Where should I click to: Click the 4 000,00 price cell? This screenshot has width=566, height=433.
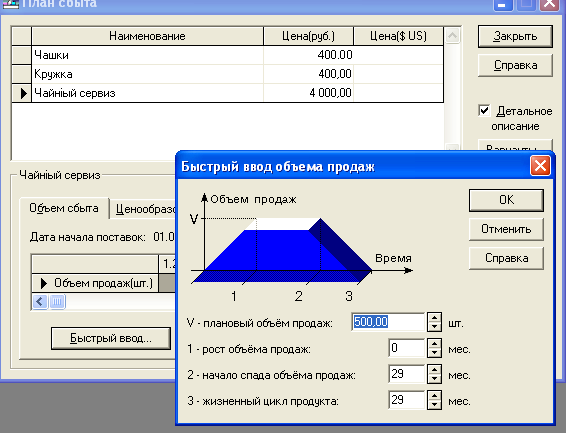click(x=309, y=93)
